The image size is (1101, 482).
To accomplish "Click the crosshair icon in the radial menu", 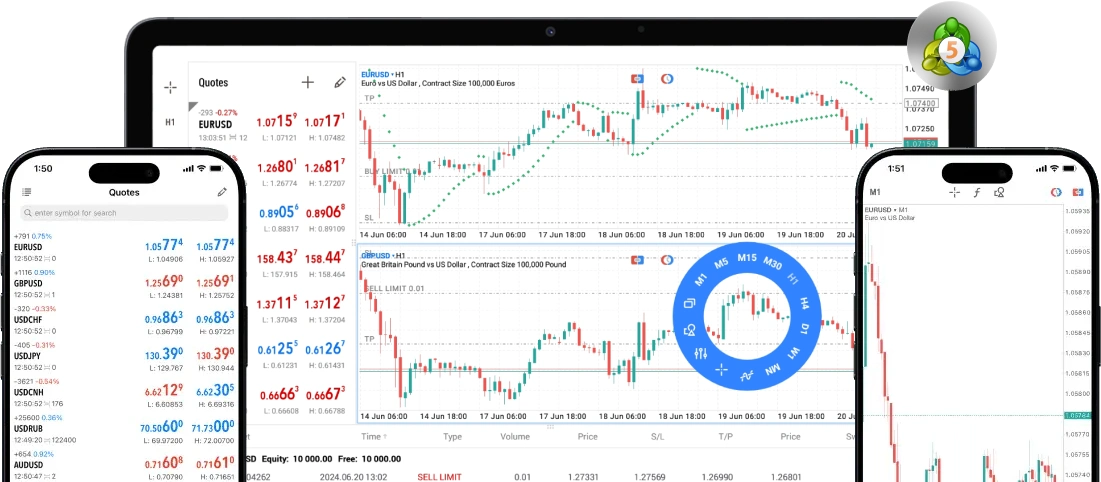I will (720, 369).
